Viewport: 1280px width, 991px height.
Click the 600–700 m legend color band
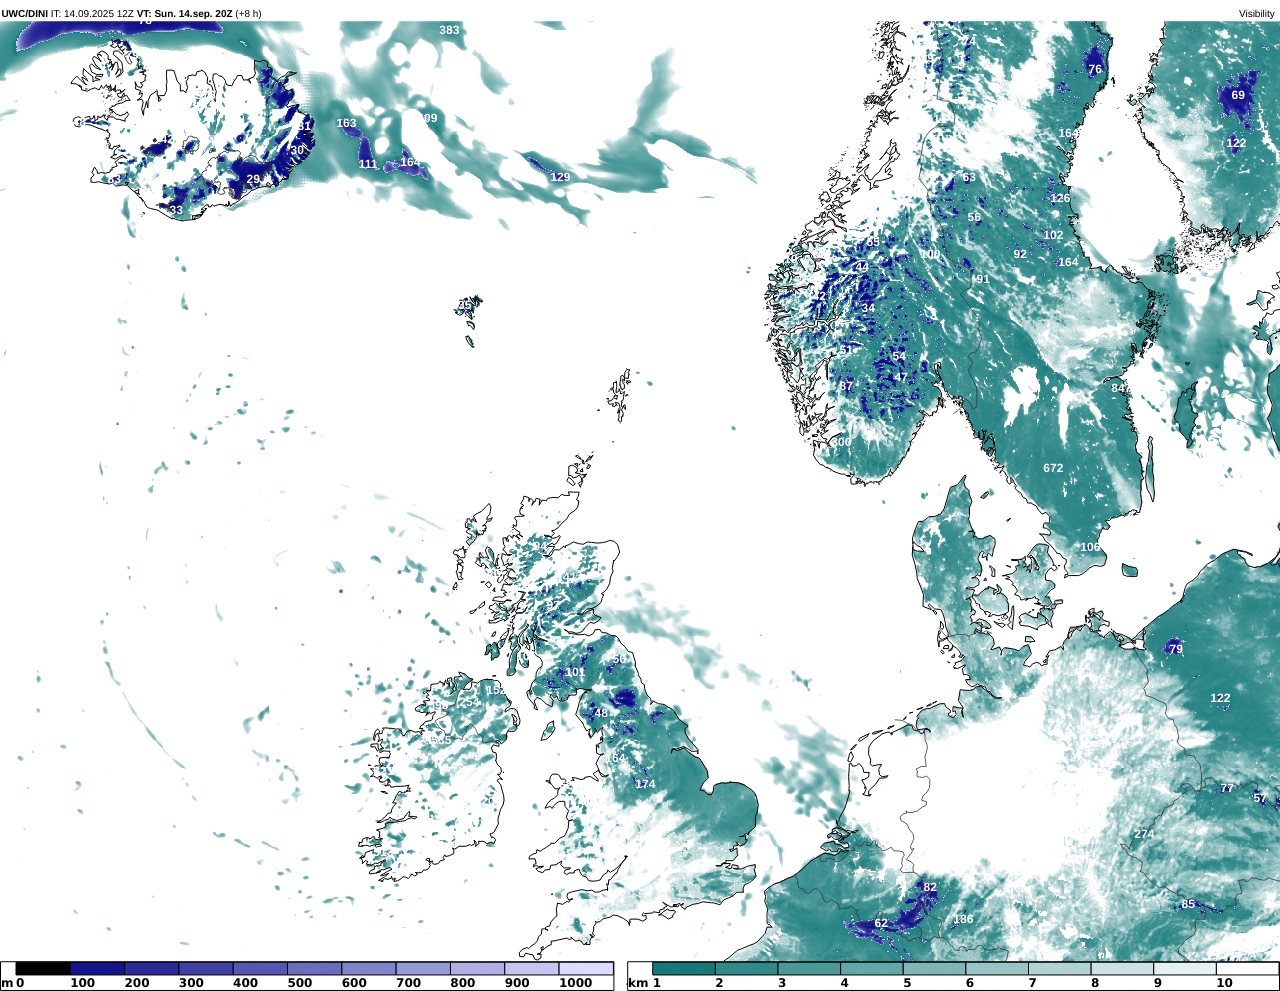click(x=368, y=968)
